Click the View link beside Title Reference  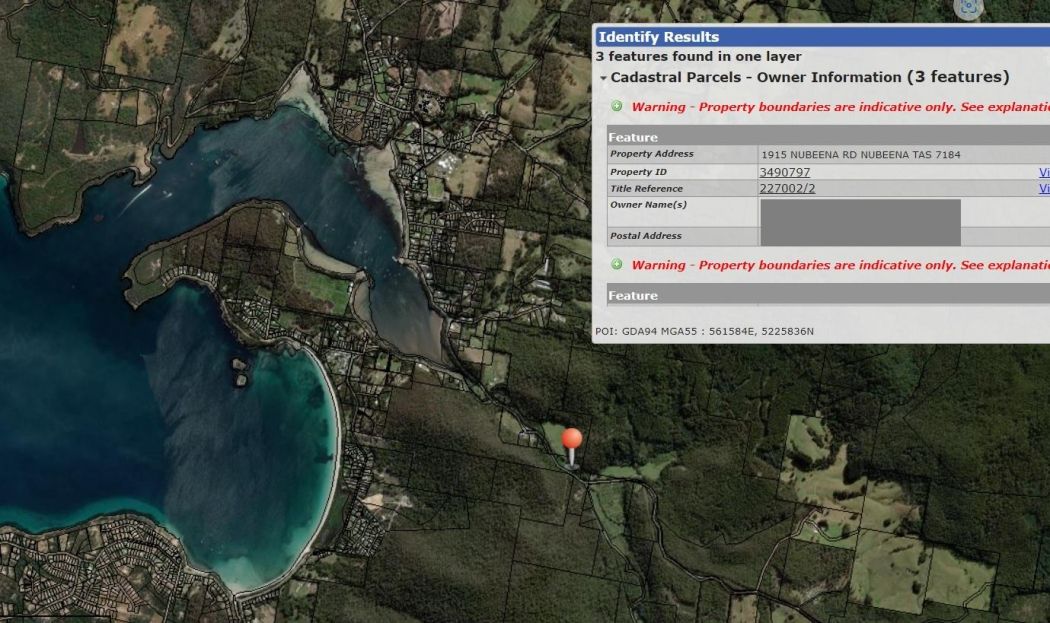[1045, 188]
